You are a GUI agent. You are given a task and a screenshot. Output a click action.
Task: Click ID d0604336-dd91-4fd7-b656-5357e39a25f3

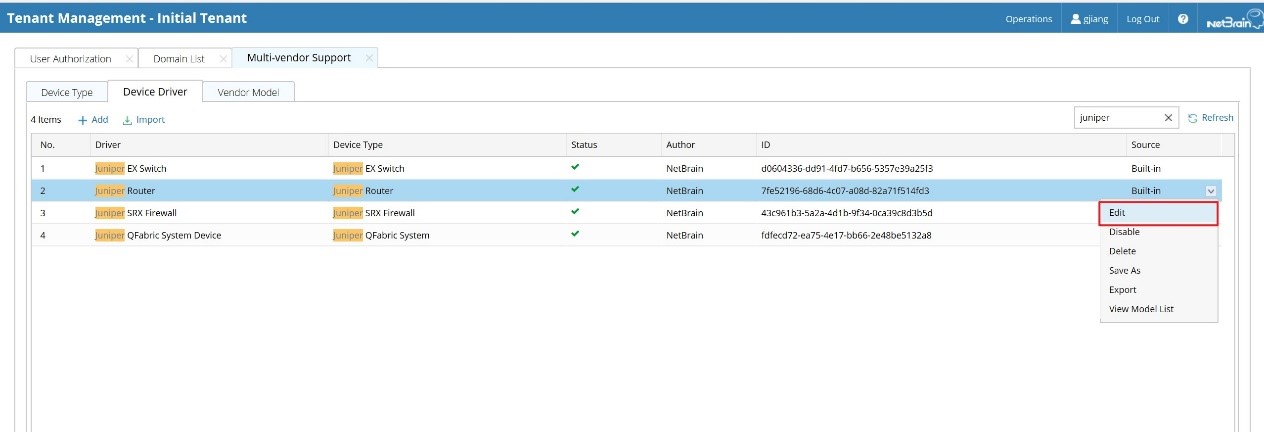[x=846, y=168]
